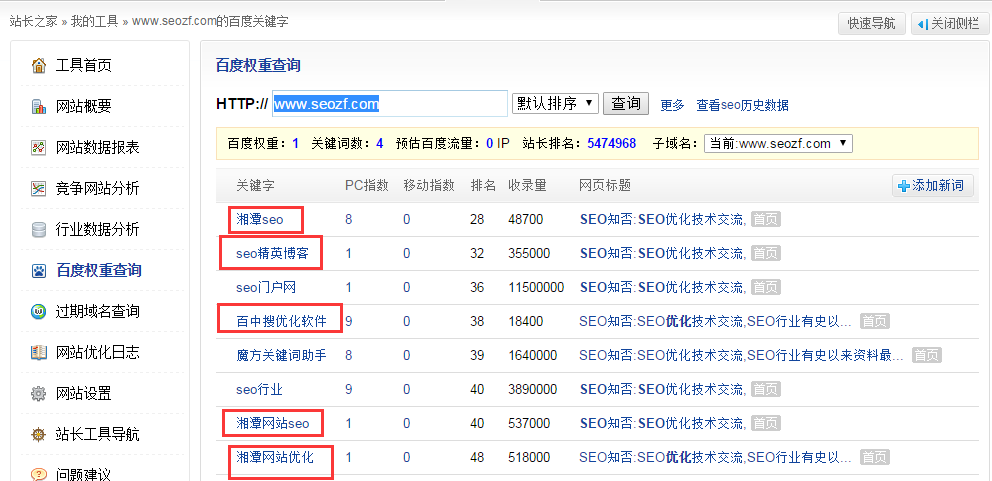
Task: Click PC指数 value 8 for 湘潭seo
Action: tap(349, 220)
